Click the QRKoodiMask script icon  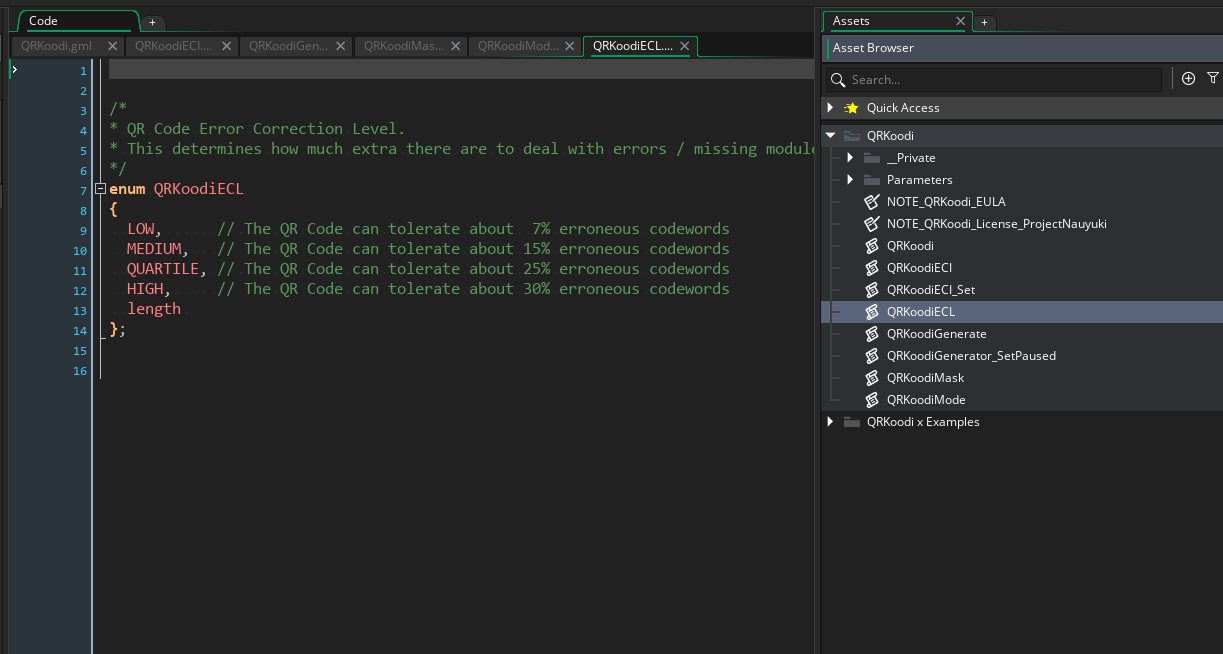point(872,378)
